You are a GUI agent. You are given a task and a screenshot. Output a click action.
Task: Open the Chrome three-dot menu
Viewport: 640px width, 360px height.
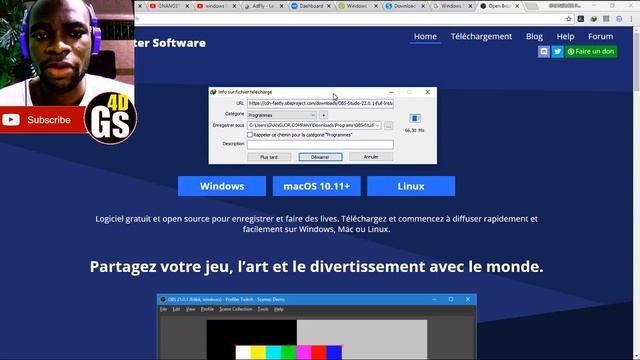[x=631, y=19]
